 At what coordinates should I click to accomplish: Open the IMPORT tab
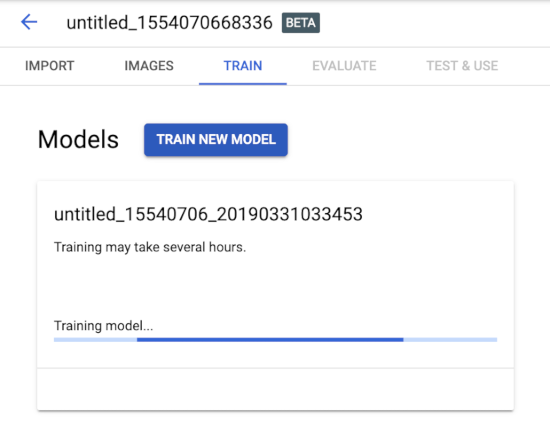(49, 66)
